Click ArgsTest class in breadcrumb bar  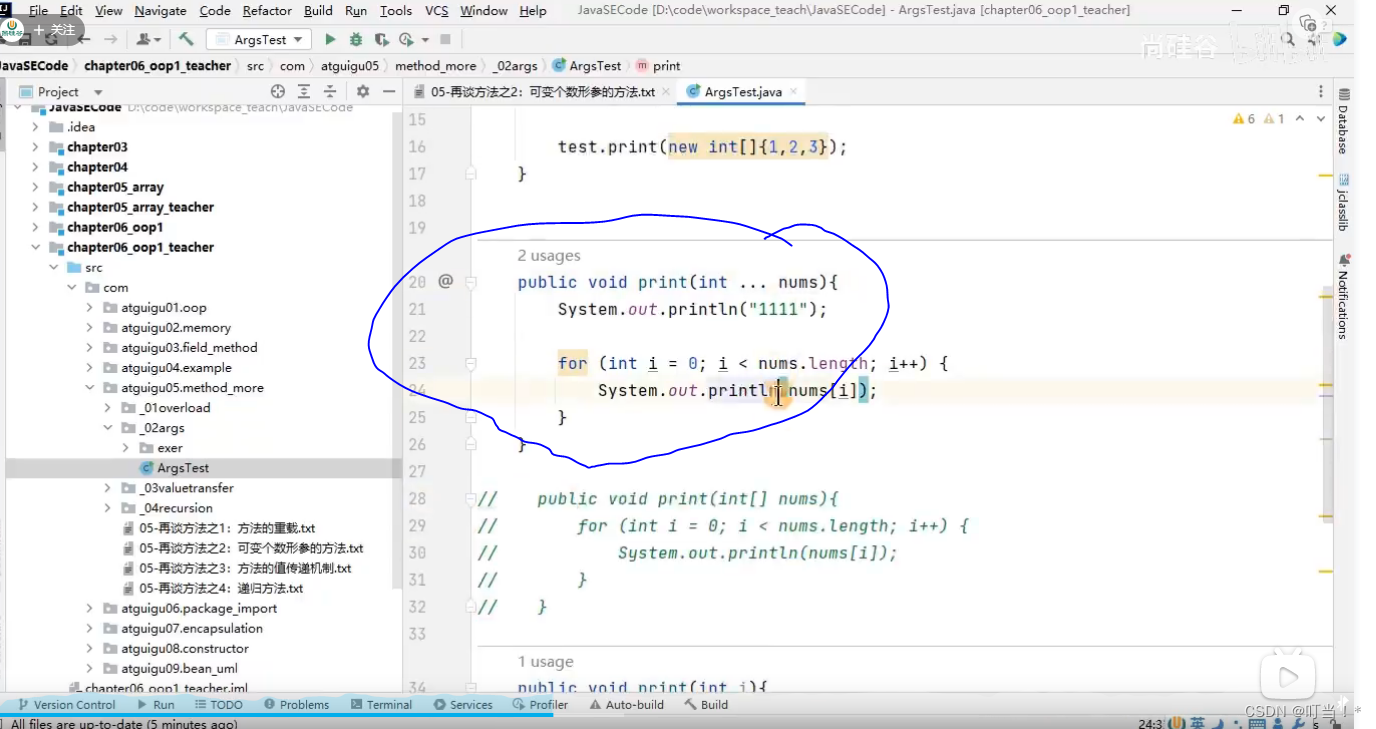[587, 66]
